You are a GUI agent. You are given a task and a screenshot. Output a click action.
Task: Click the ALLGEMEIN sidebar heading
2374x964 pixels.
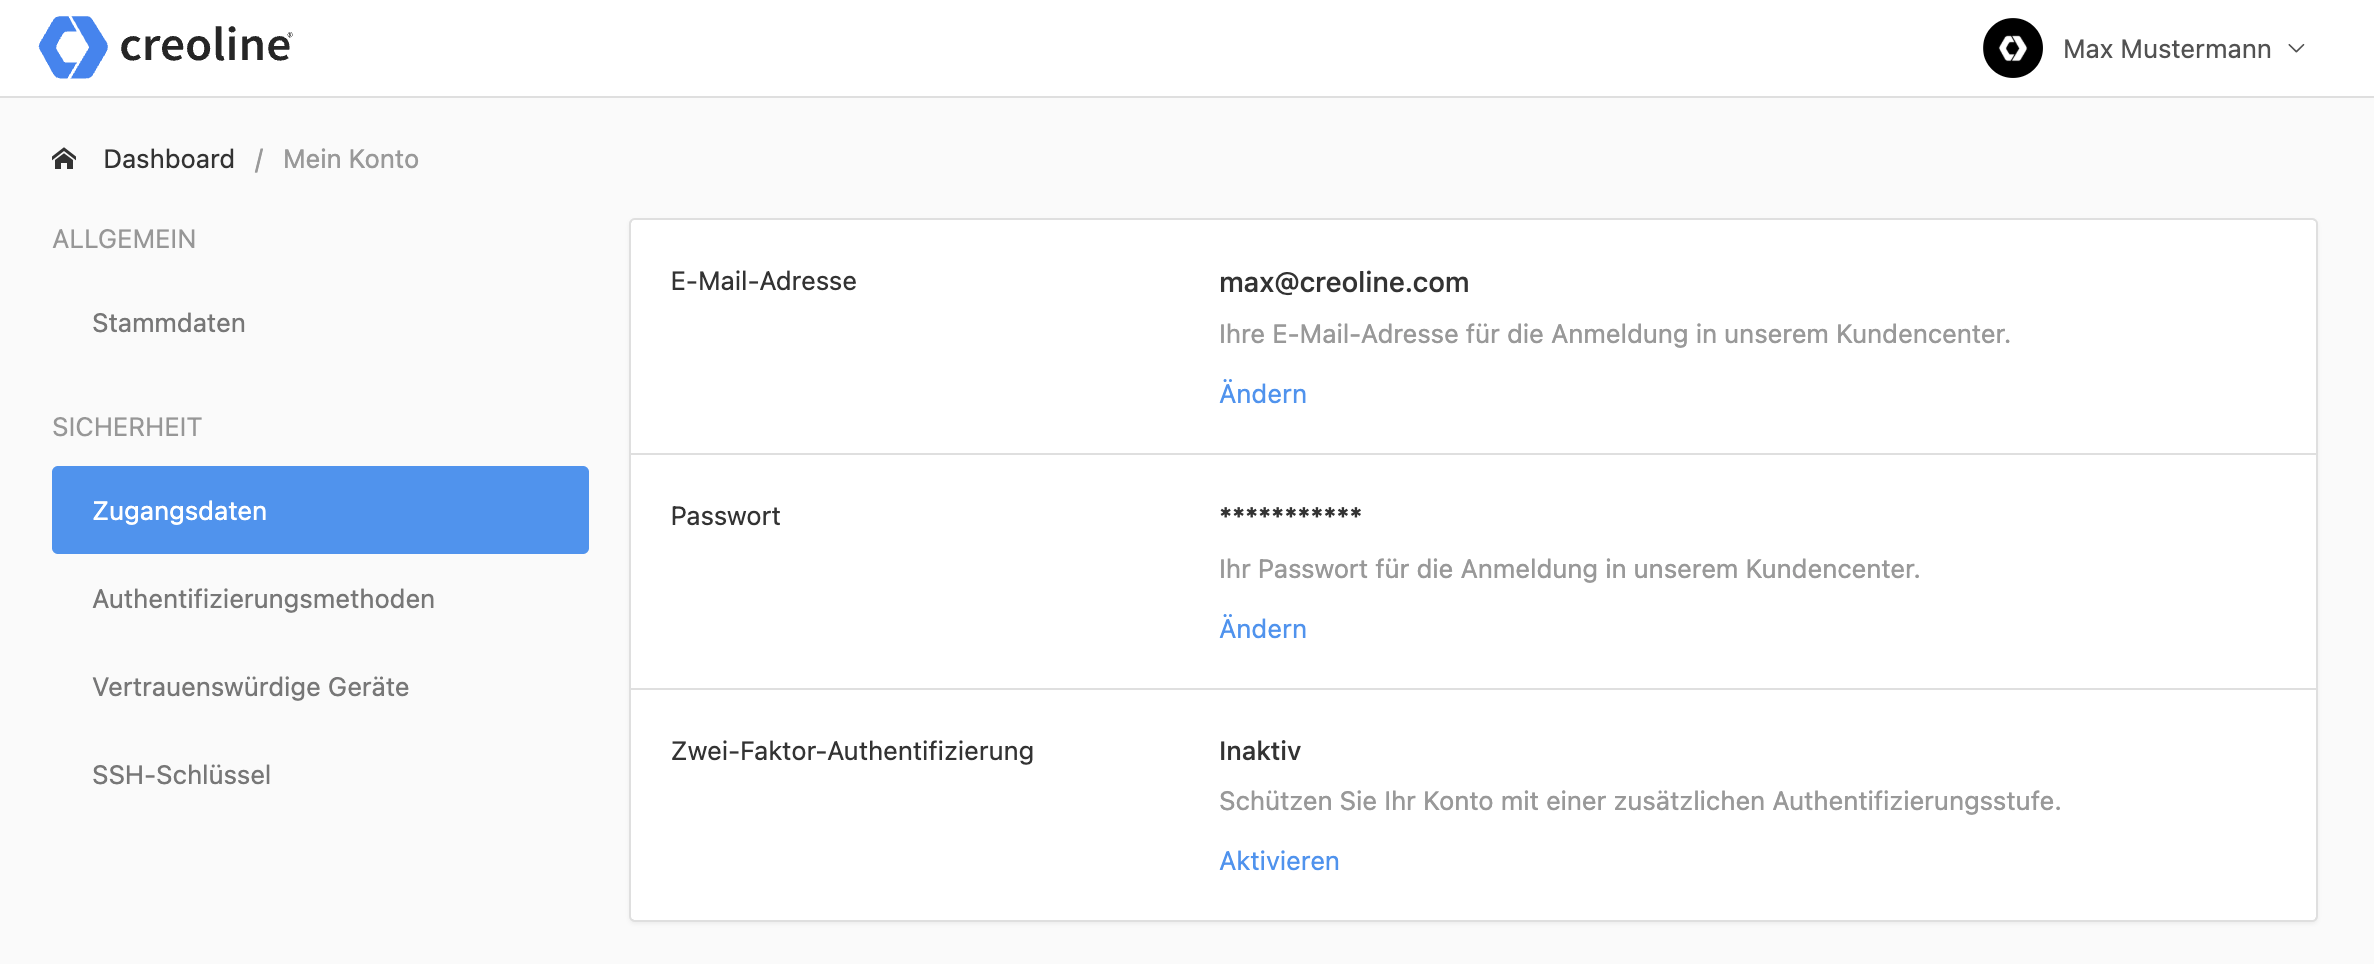click(x=124, y=239)
